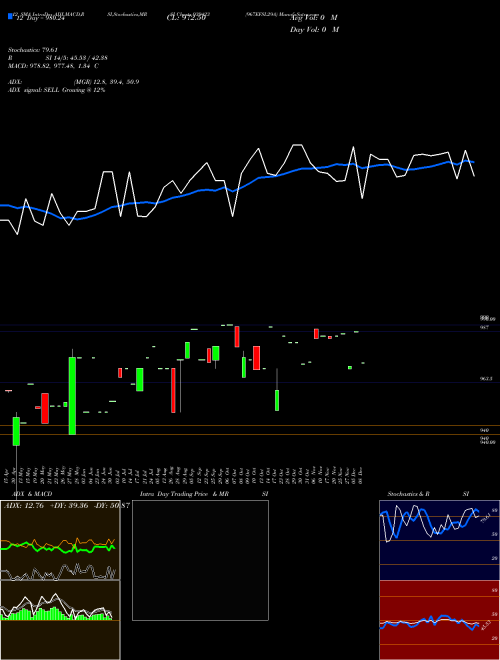Click the blue 12 Day SMA legend square
Screen dimensions: 500x660
tap(10, 17)
